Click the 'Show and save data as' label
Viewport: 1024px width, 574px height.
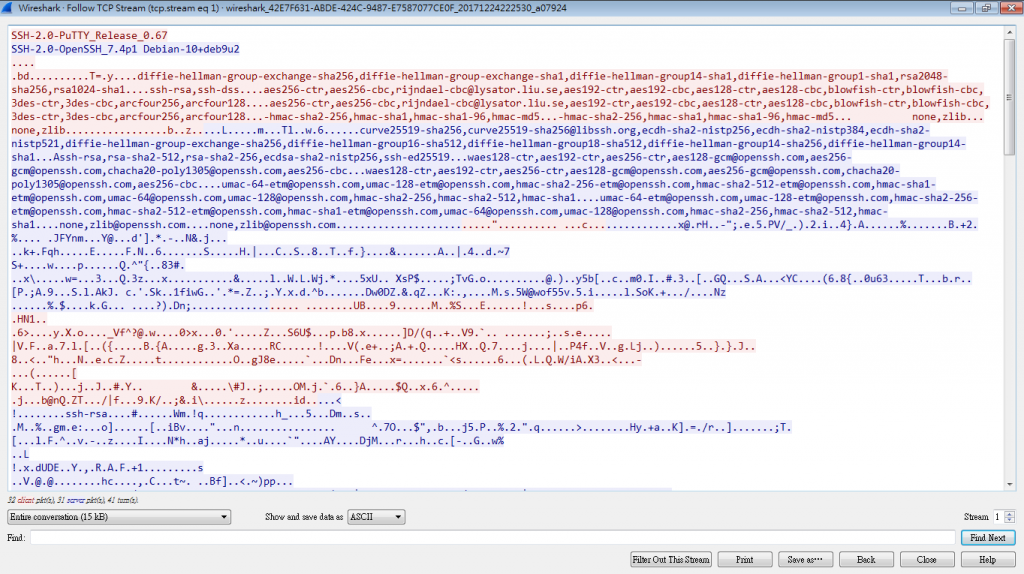[304, 517]
